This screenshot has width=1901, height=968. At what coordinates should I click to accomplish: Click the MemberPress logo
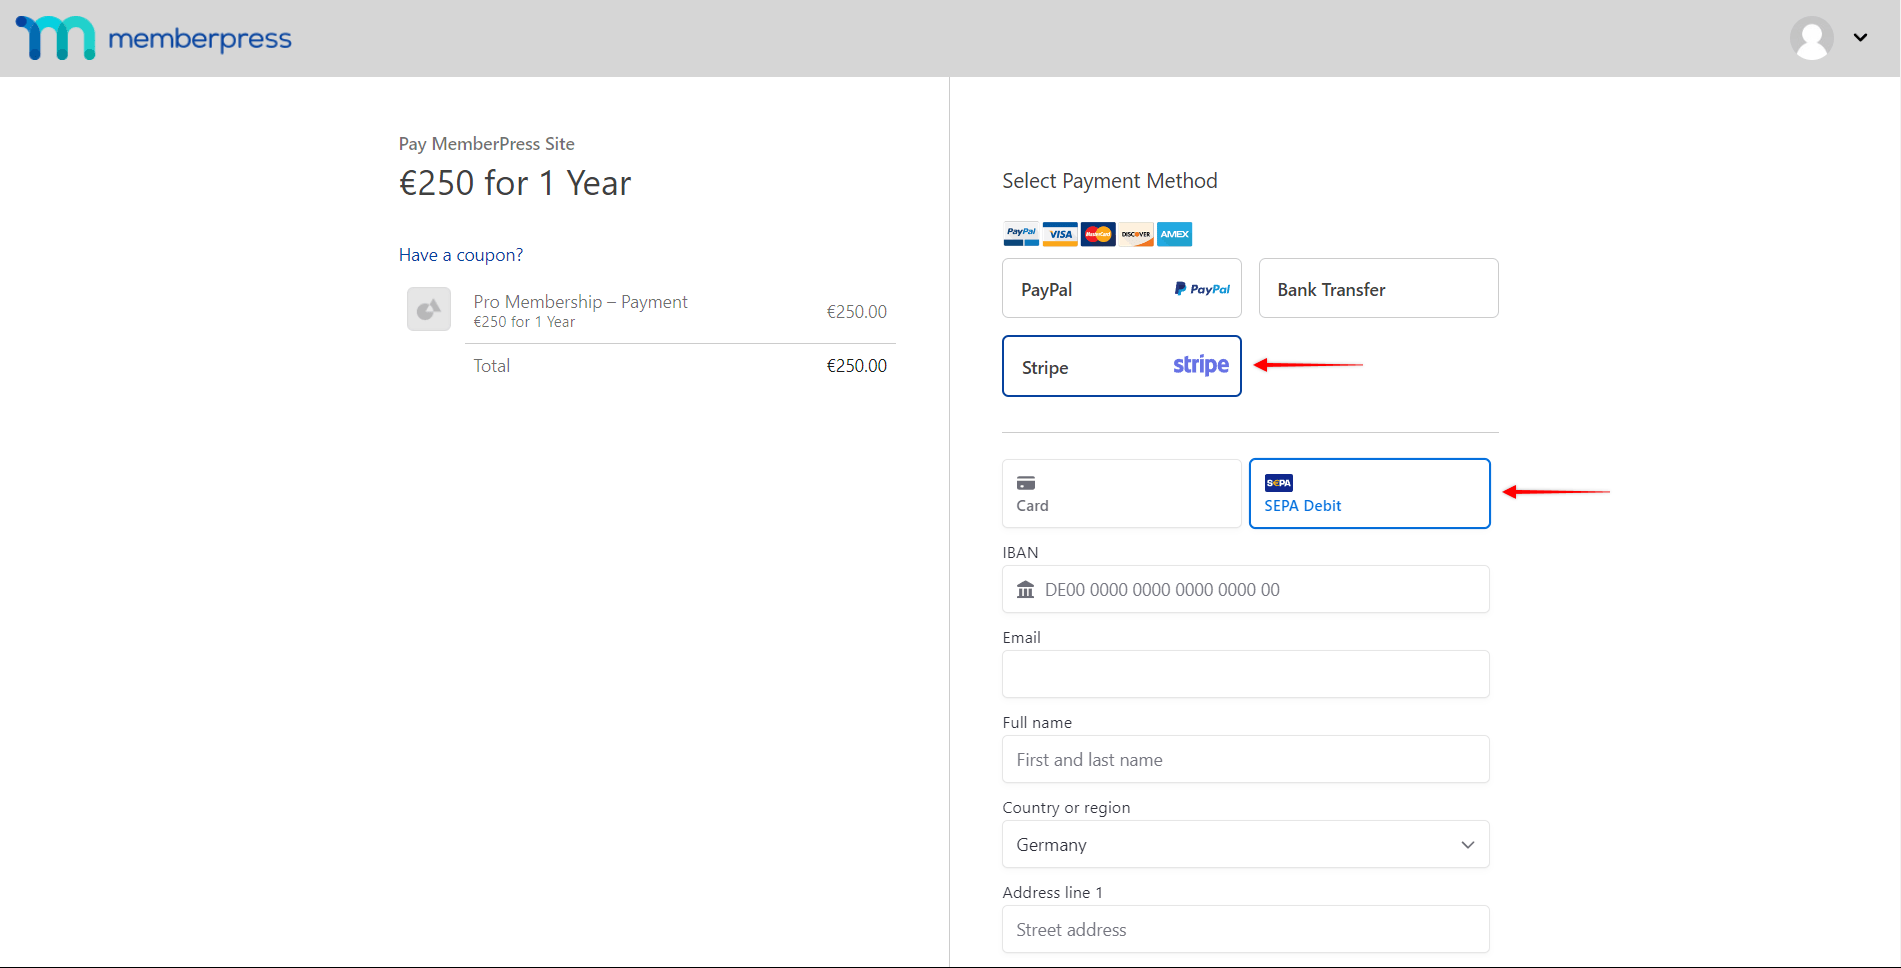(x=153, y=38)
